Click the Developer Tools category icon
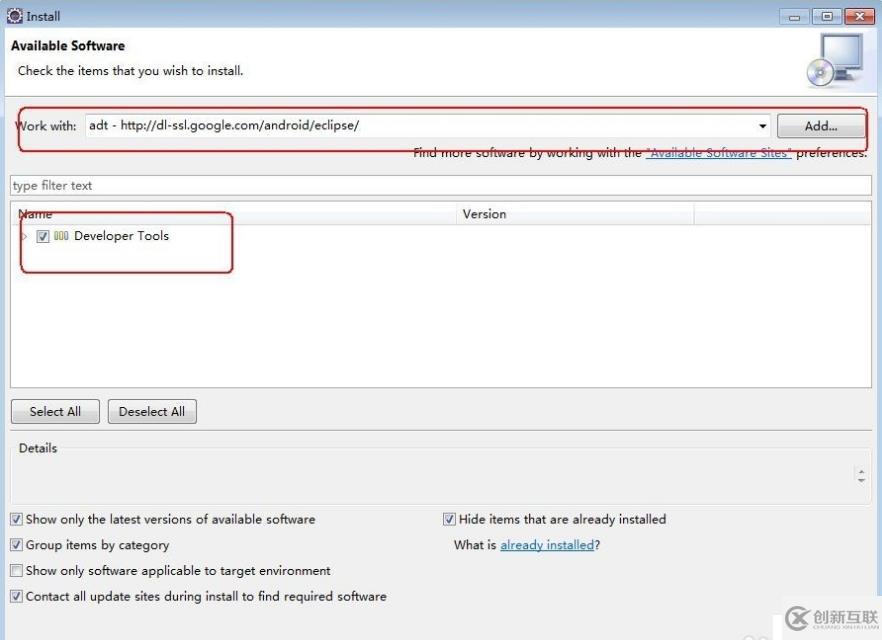Image resolution: width=882 pixels, height=640 pixels. click(61, 236)
